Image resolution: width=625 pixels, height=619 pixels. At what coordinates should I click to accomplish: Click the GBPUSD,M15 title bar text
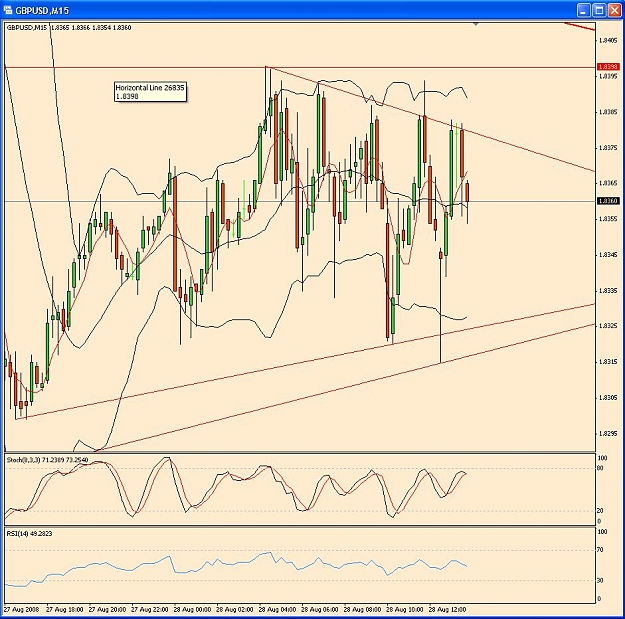click(x=42, y=11)
